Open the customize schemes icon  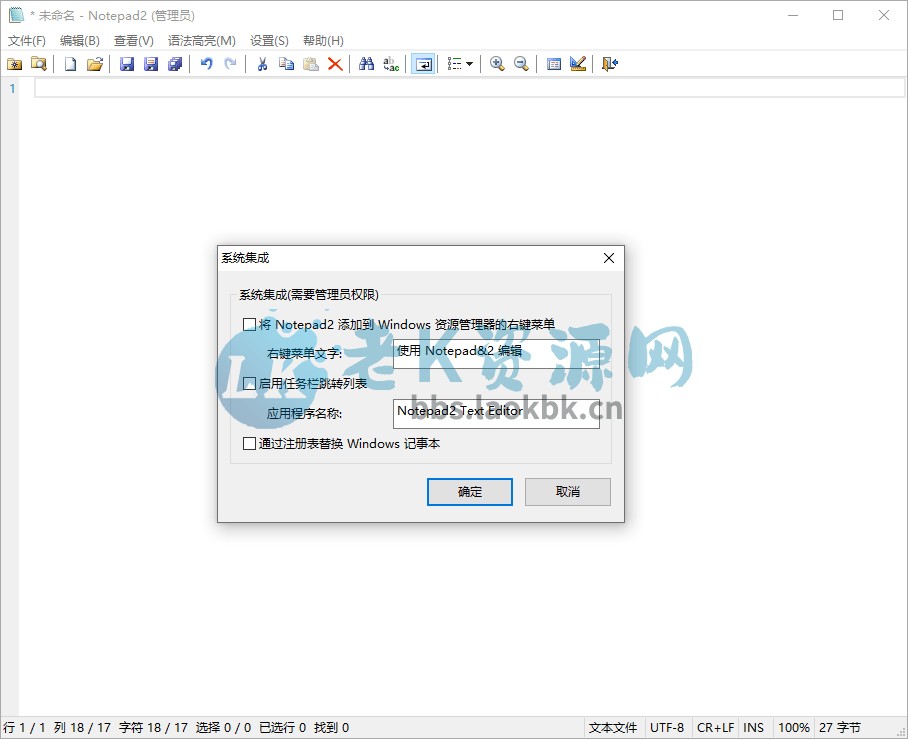pos(578,64)
